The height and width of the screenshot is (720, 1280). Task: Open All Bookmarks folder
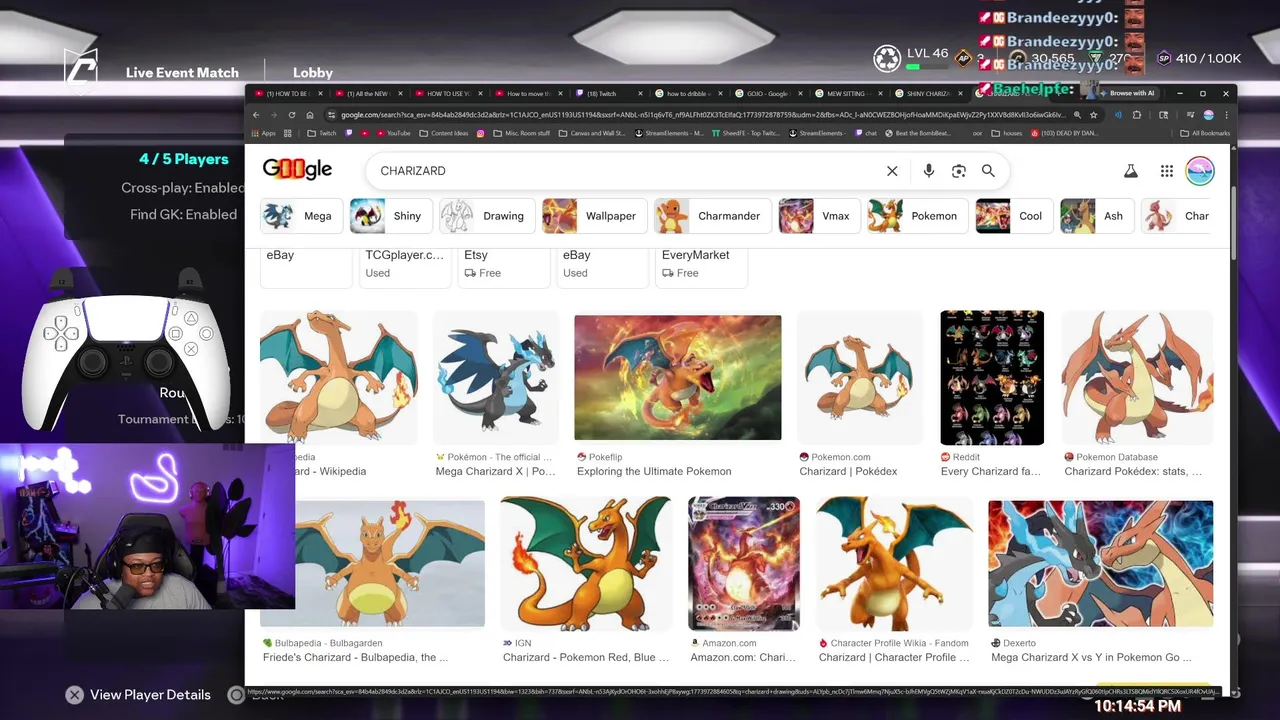[1205, 133]
